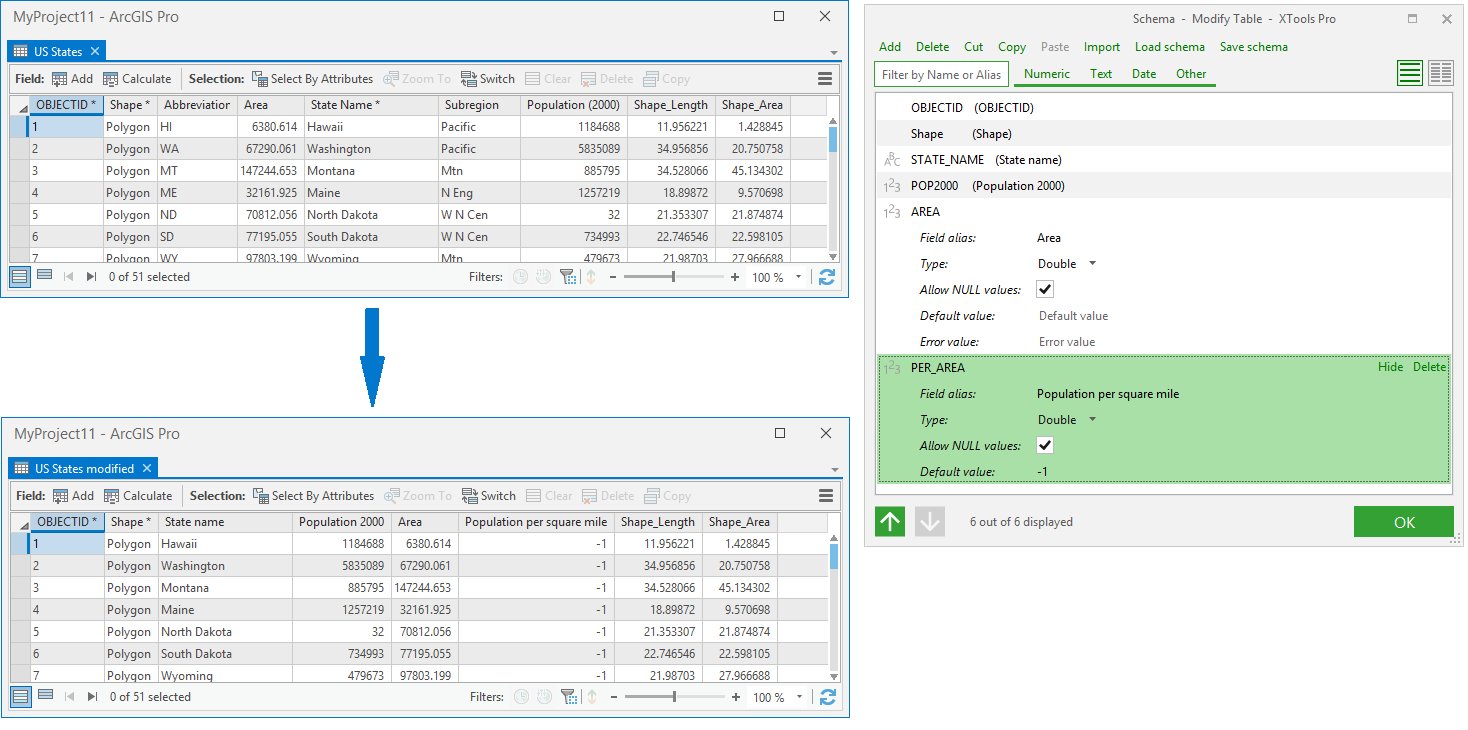Click Load schema in the Schema menu
Viewport: 1468px width, 730px height.
[x=1169, y=47]
